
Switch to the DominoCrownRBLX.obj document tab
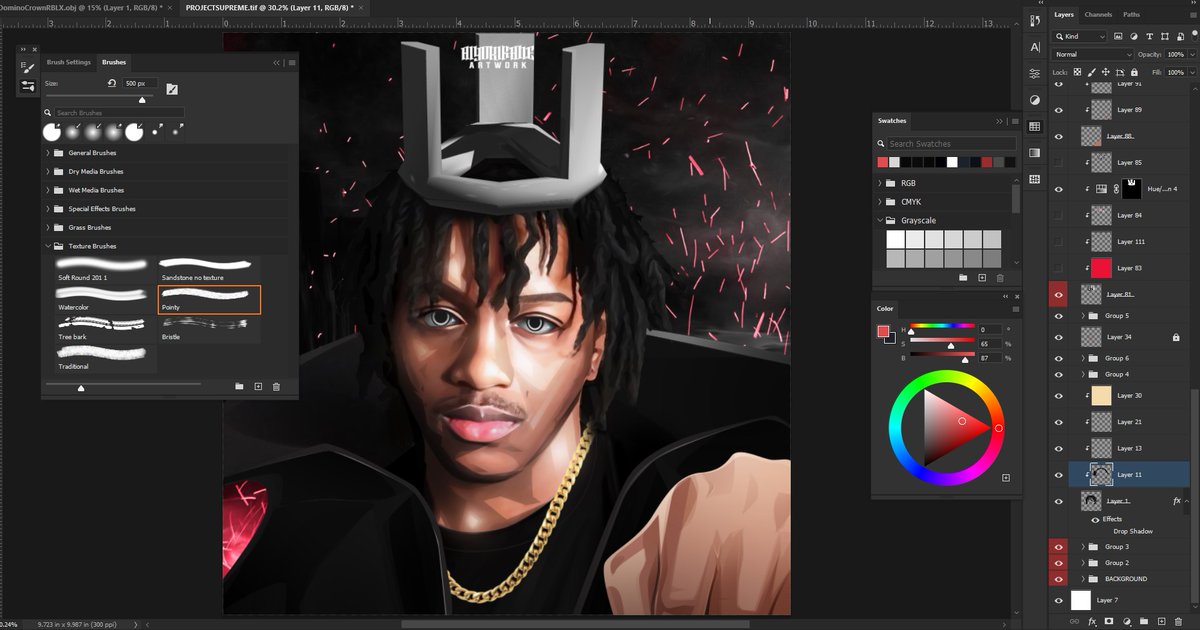[80, 7]
